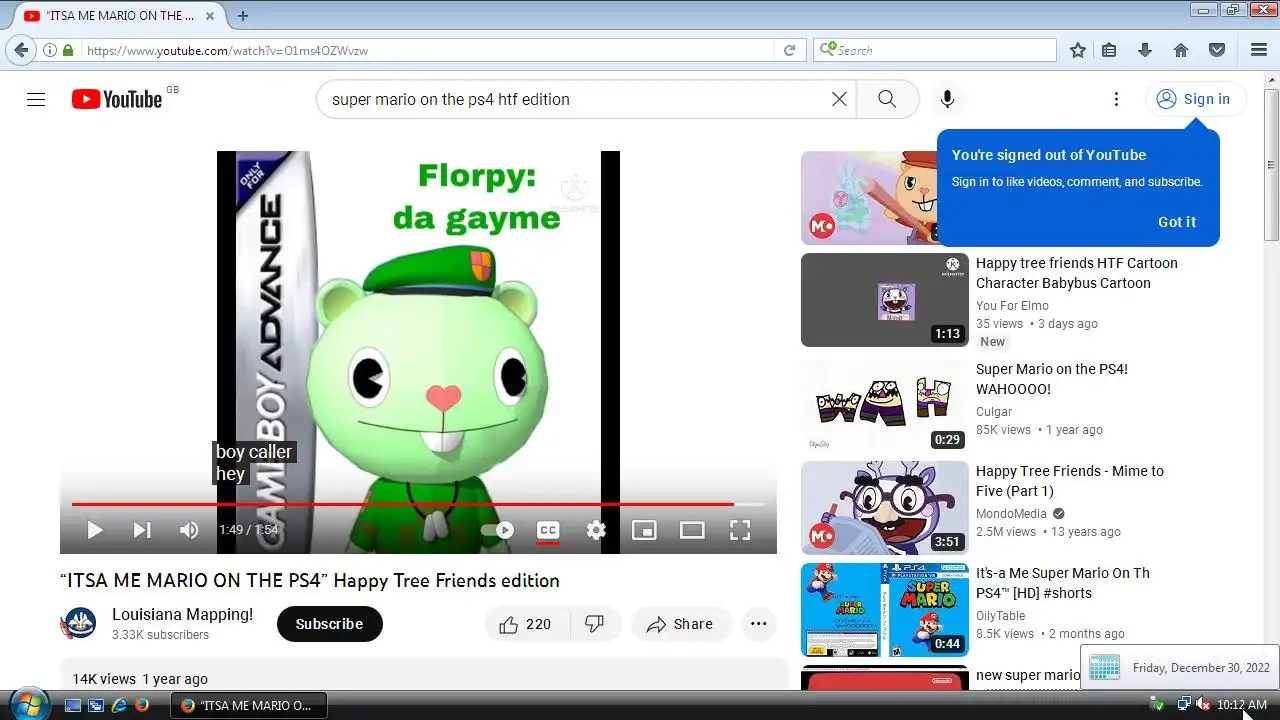
Task: Show bookmarks list icon
Action: 1109,50
